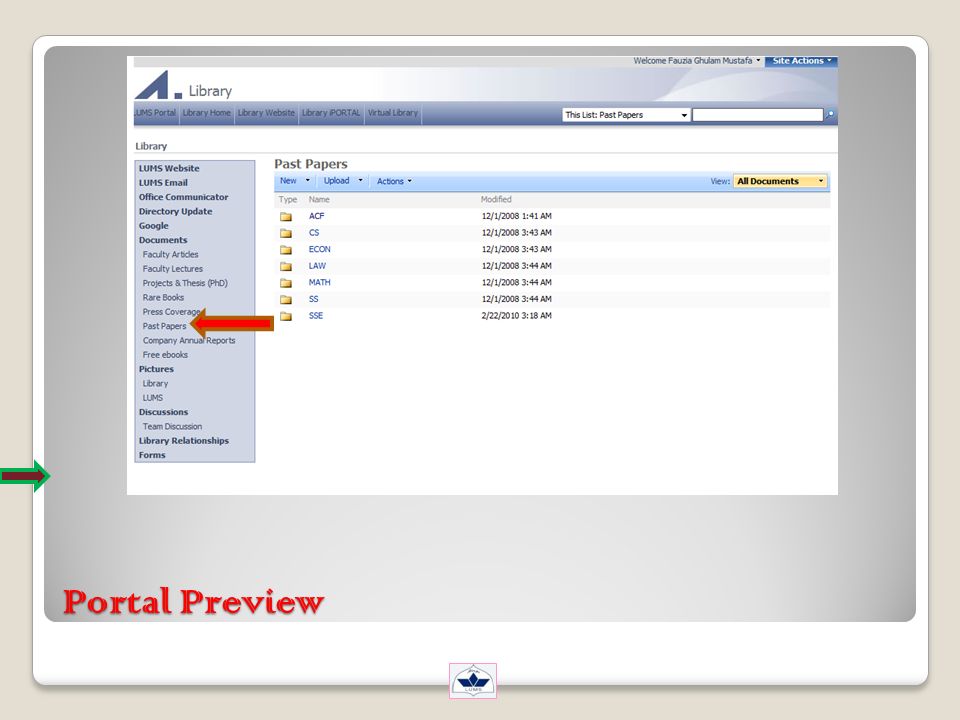960x720 pixels.
Task: Click in the search text box
Action: click(758, 115)
